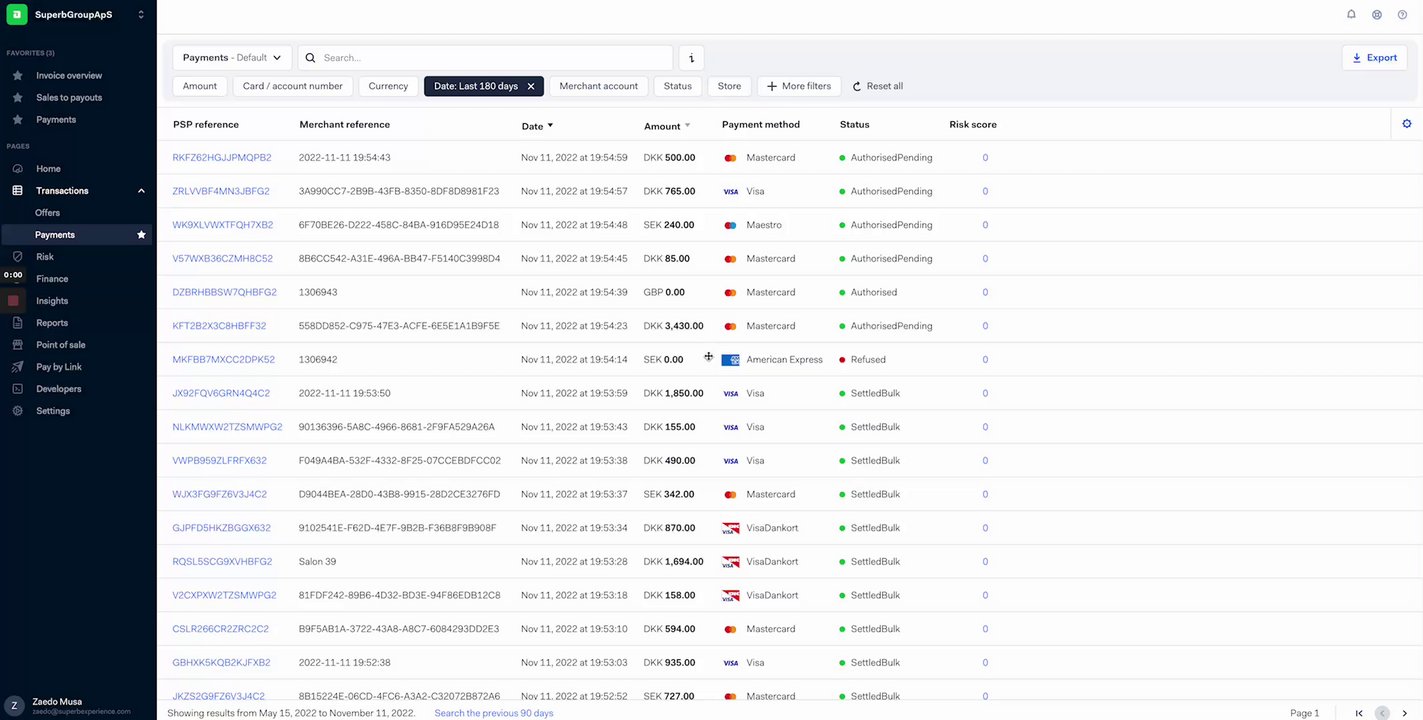Click the Home sidebar icon
Image resolution: width=1423 pixels, height=720 pixels.
[17, 169]
